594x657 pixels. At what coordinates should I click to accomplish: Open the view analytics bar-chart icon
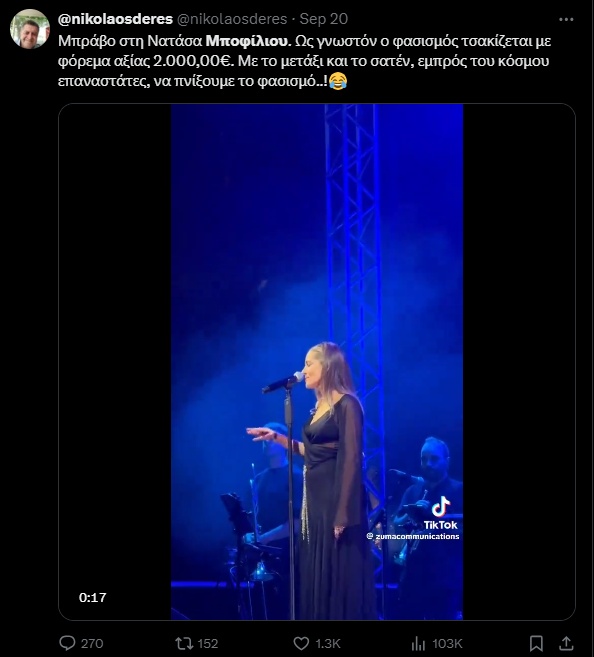(x=418, y=643)
